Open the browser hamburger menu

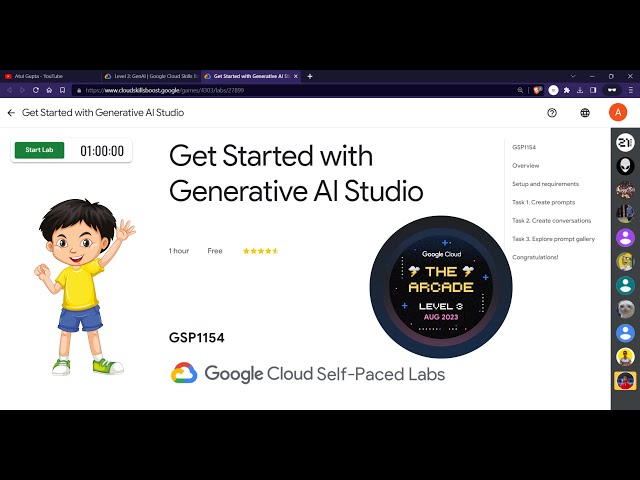631,90
